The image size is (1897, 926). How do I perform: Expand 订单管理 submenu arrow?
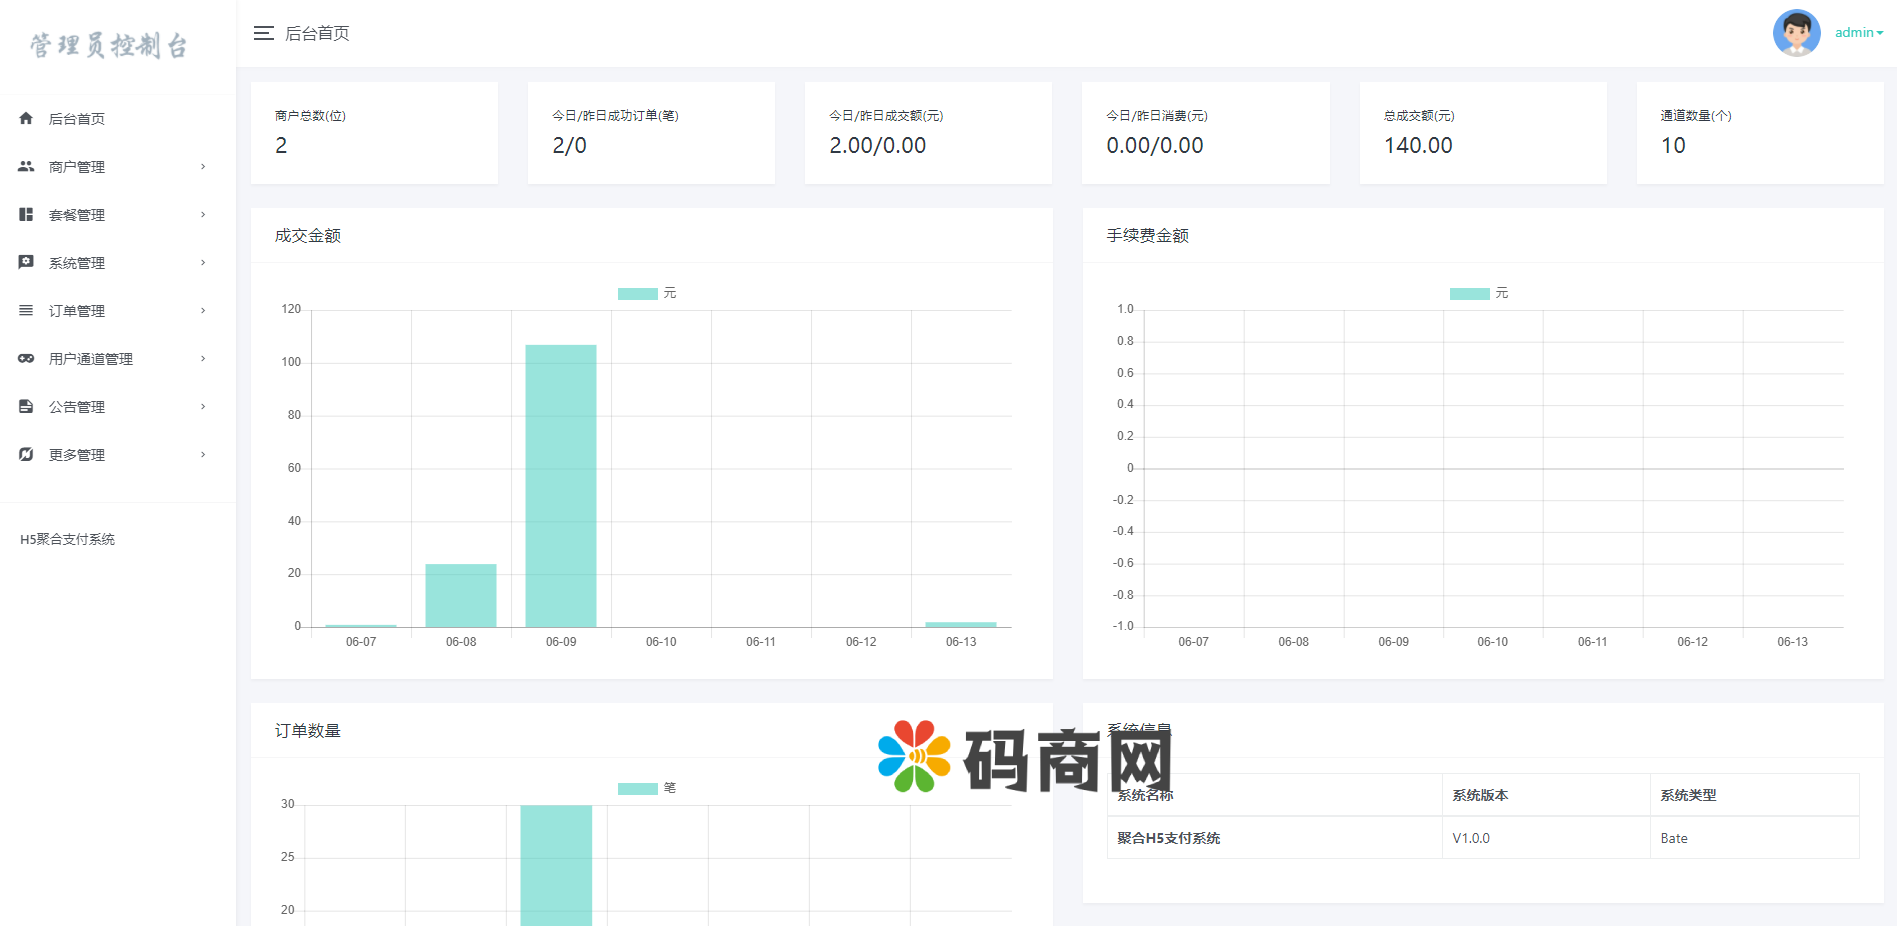[x=203, y=310]
